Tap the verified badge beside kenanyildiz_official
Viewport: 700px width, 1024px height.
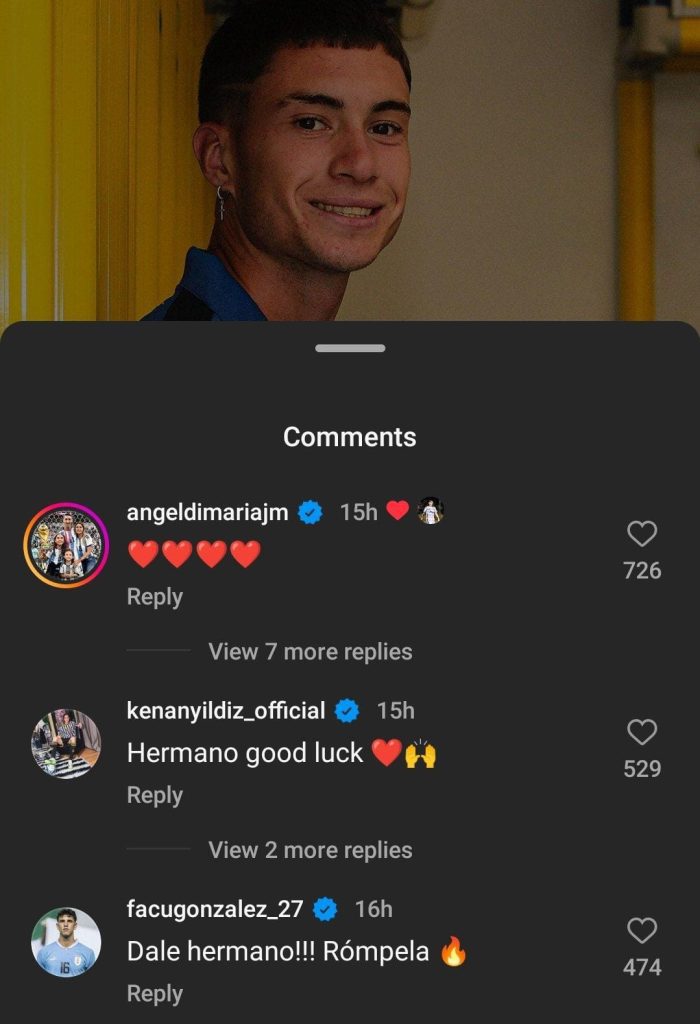click(x=347, y=711)
